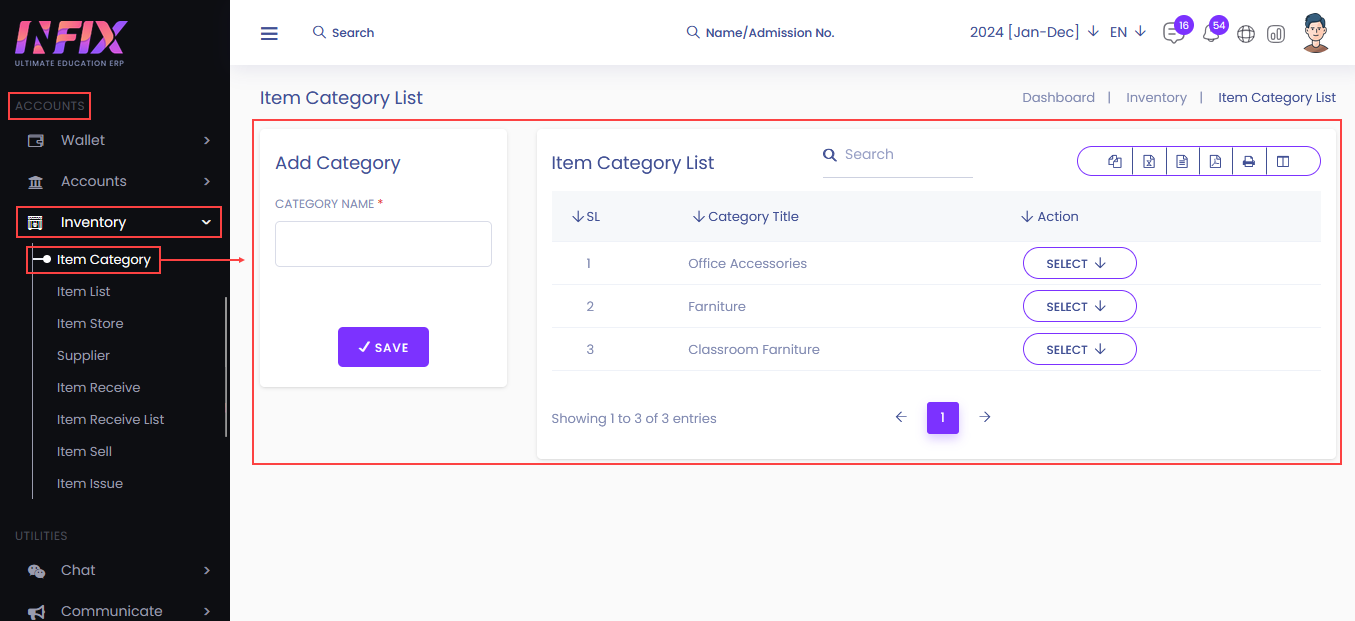Click the Inventory store icon in sidebar
This screenshot has width=1355, height=621.
click(36, 222)
